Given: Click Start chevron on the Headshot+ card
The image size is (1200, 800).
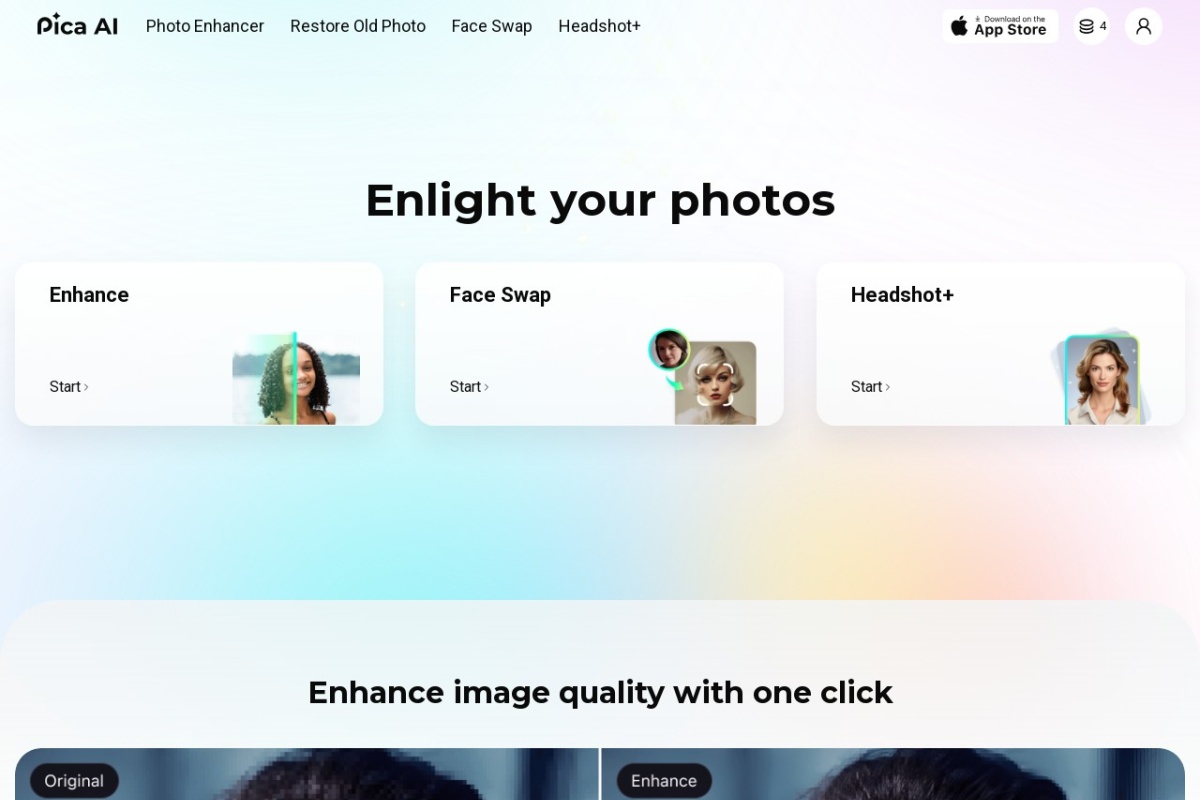Looking at the screenshot, I should [x=887, y=387].
